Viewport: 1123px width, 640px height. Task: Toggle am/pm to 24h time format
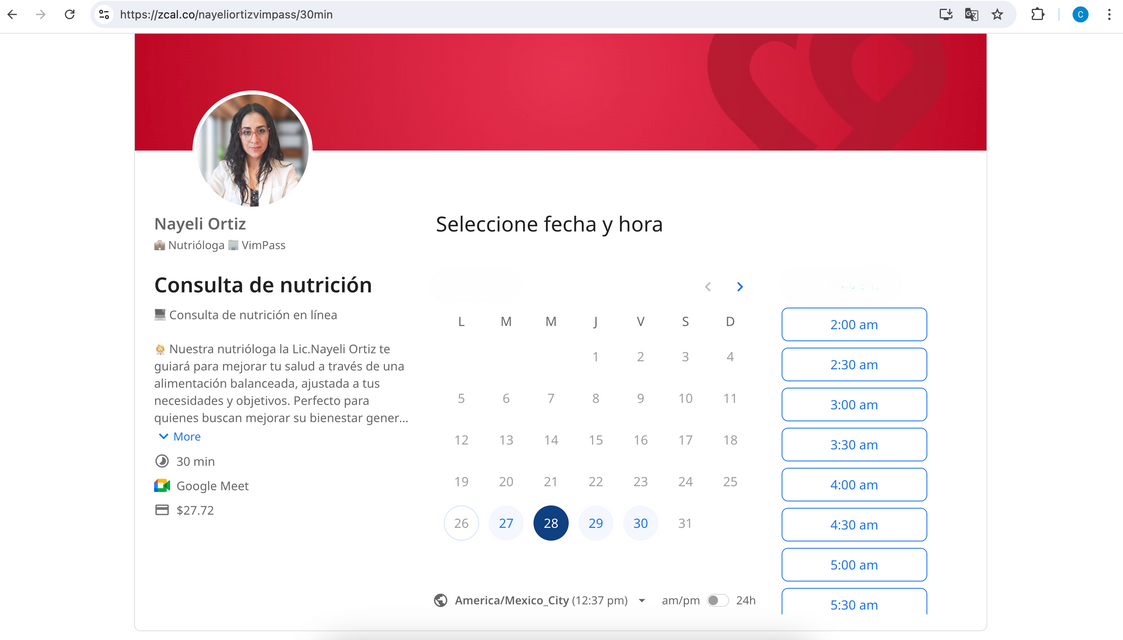(x=717, y=601)
